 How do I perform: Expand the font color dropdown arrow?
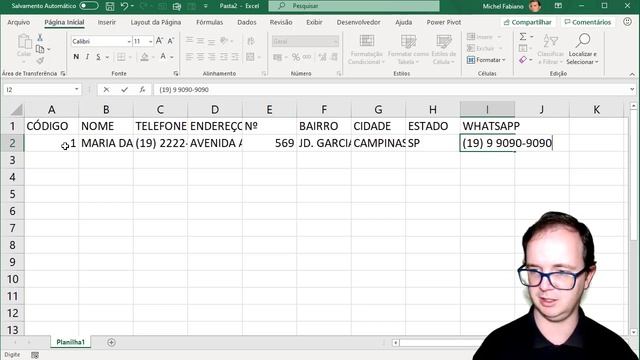tap(172, 57)
